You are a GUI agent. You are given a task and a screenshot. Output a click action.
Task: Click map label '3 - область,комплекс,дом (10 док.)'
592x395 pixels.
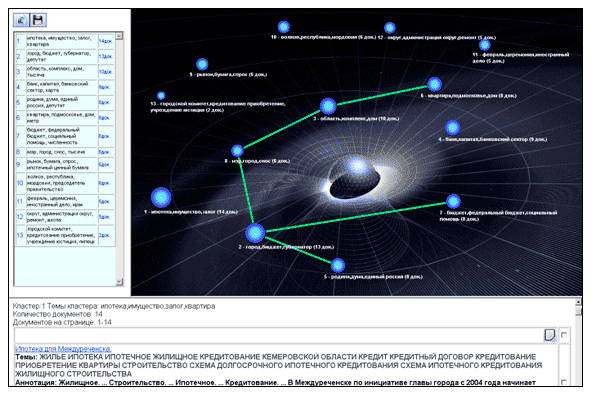click(x=356, y=119)
